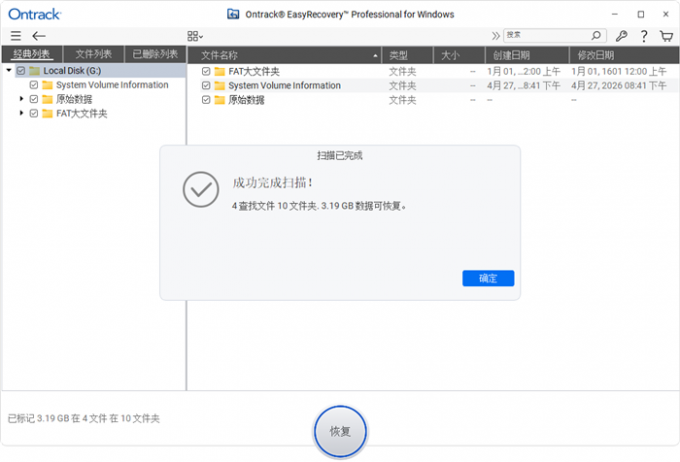The width and height of the screenshot is (680, 462).
Task: Click 成功完成扫描! heading text
Action: pyautogui.click(x=272, y=183)
